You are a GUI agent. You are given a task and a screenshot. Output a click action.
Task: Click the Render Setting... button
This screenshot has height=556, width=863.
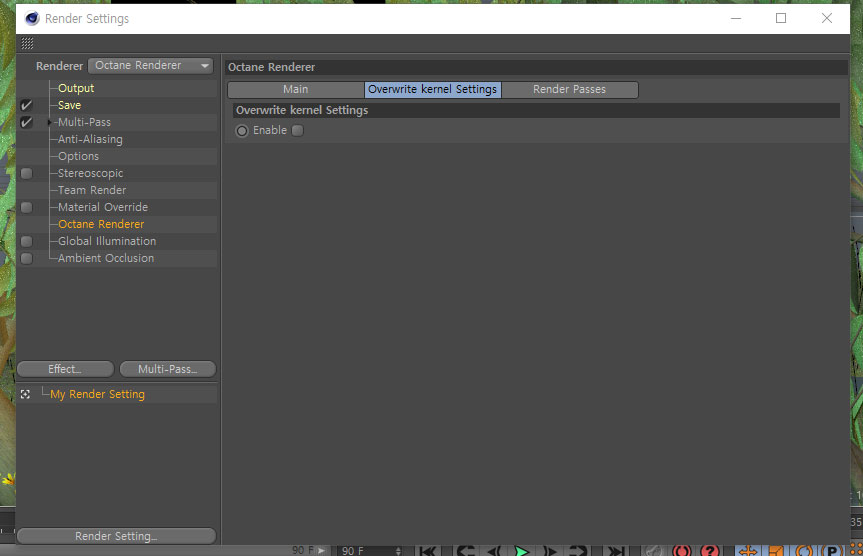pyautogui.click(x=116, y=536)
